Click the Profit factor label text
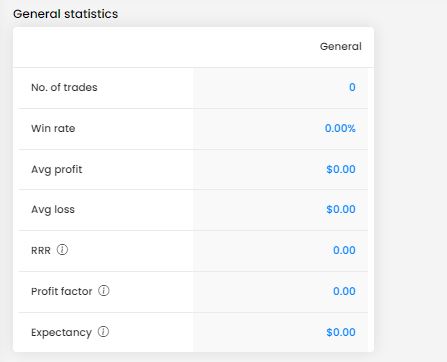Viewport: 447px width, 362px height. click(62, 291)
